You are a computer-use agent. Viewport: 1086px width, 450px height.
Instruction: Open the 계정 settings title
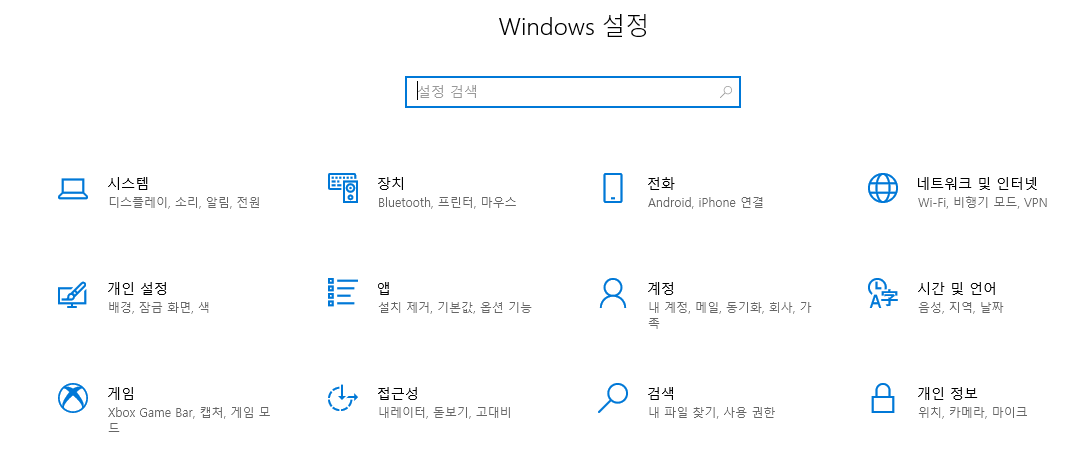pos(661,288)
